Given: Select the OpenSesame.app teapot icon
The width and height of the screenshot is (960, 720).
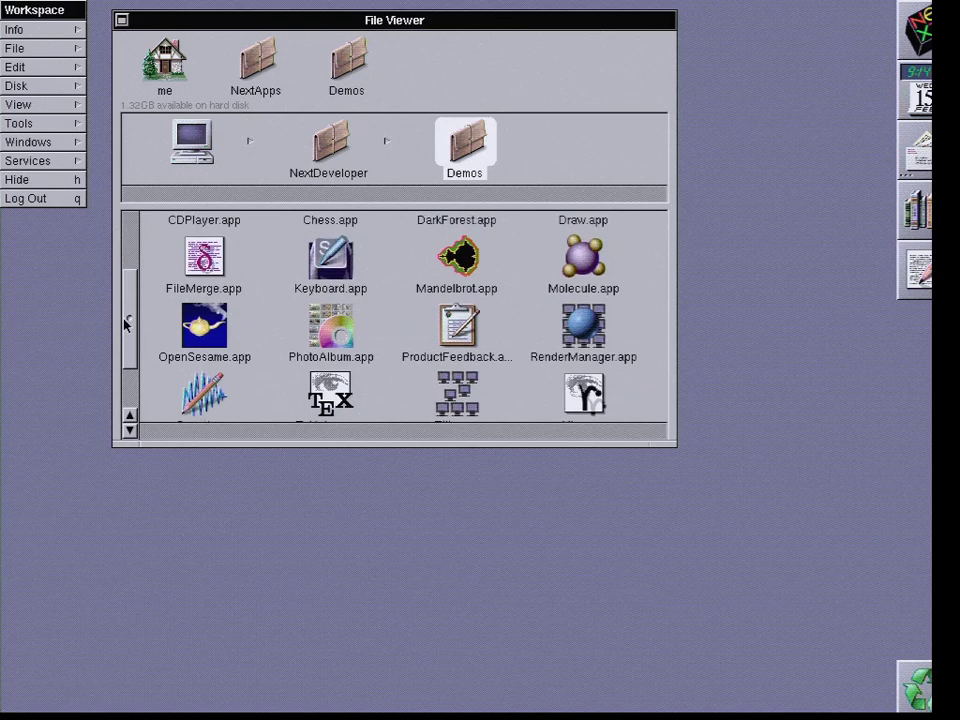Looking at the screenshot, I should pyautogui.click(x=204, y=325).
